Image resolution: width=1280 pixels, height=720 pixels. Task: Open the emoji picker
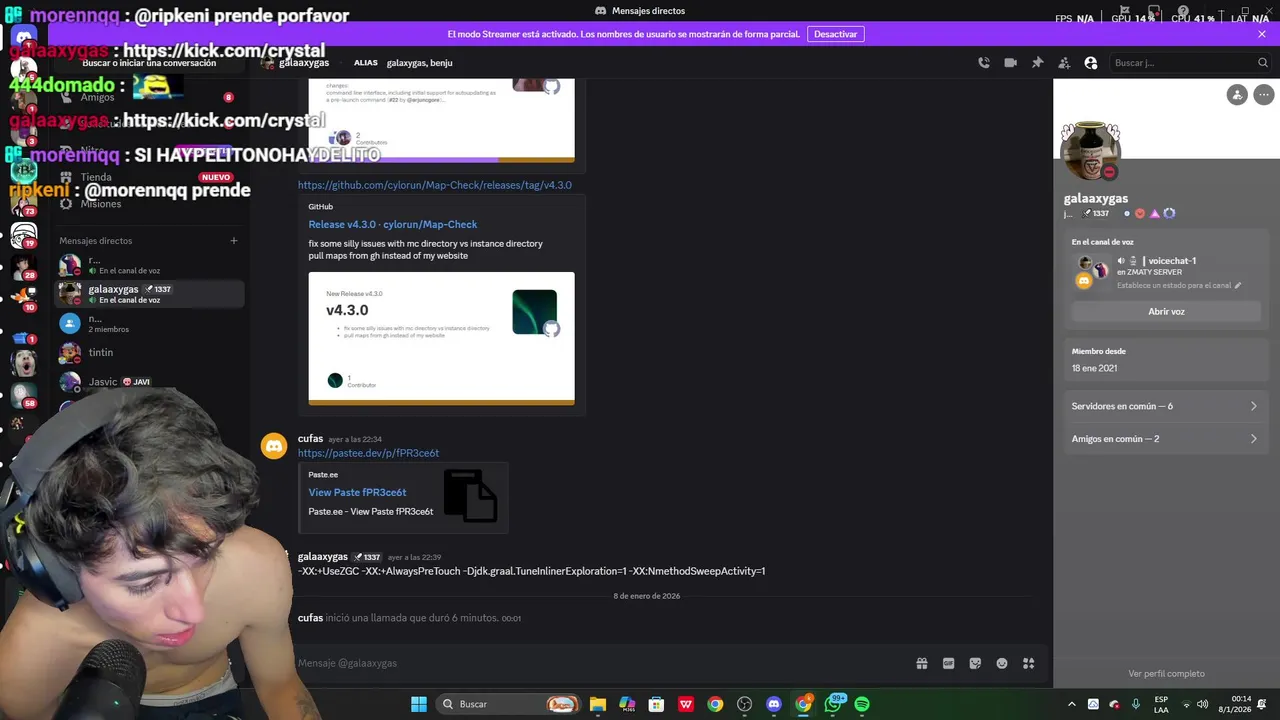point(1002,663)
